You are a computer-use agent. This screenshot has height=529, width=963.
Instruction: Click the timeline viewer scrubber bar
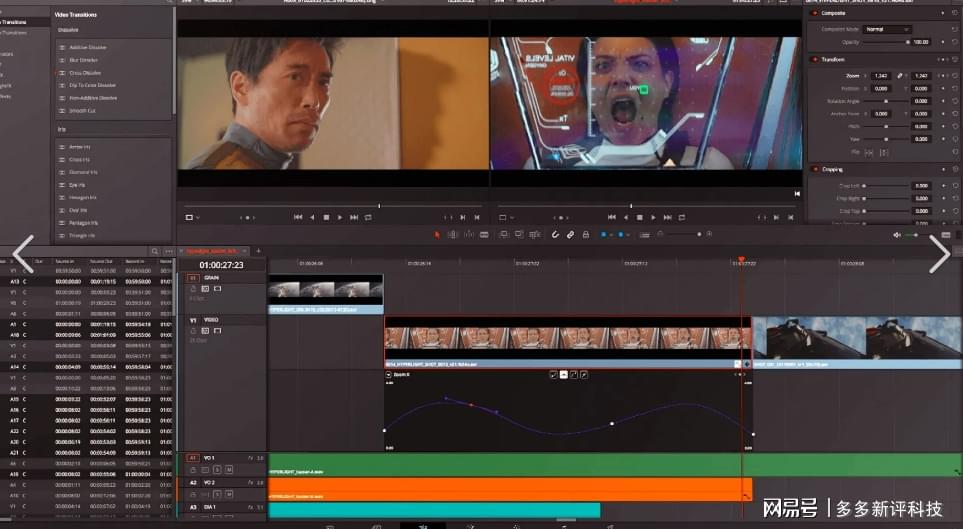click(x=646, y=206)
